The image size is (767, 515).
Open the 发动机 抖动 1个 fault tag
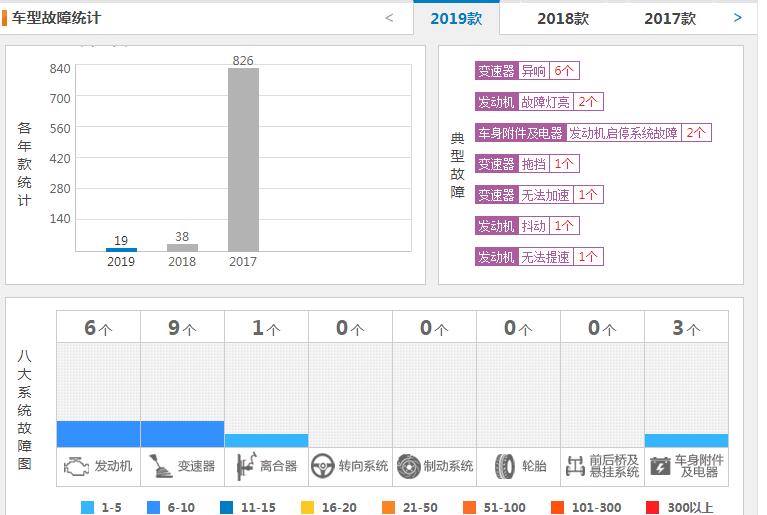[527, 225]
